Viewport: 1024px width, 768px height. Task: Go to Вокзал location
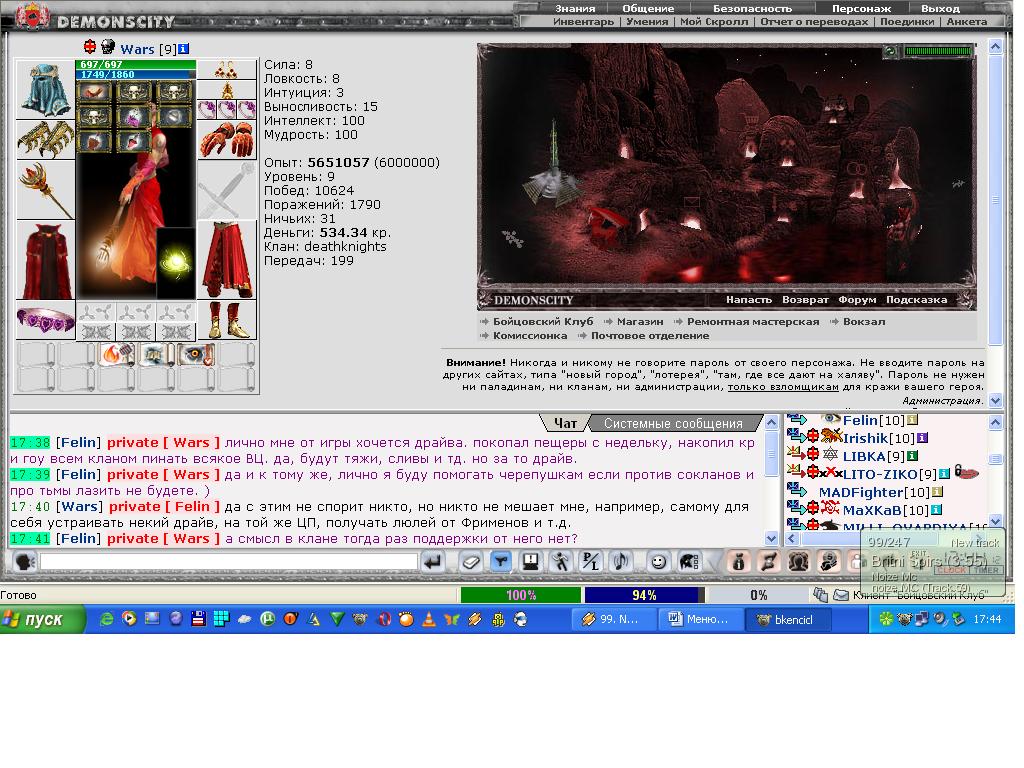(x=864, y=321)
